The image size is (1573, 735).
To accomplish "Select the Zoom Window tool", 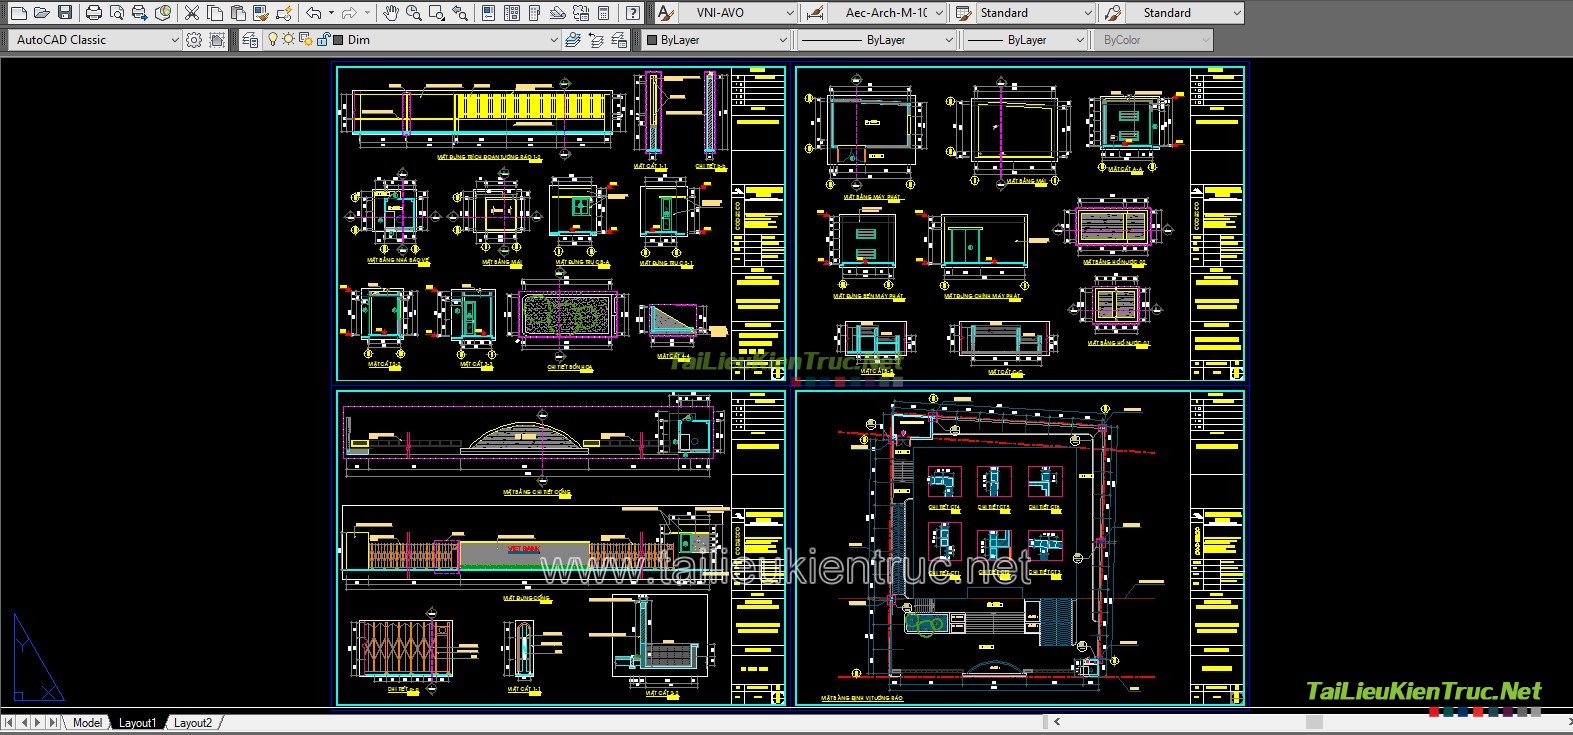I will [437, 13].
